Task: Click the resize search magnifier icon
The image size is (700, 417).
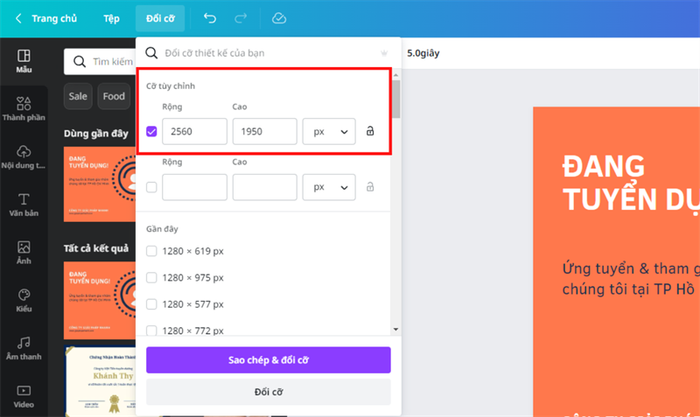Action: tap(152, 53)
